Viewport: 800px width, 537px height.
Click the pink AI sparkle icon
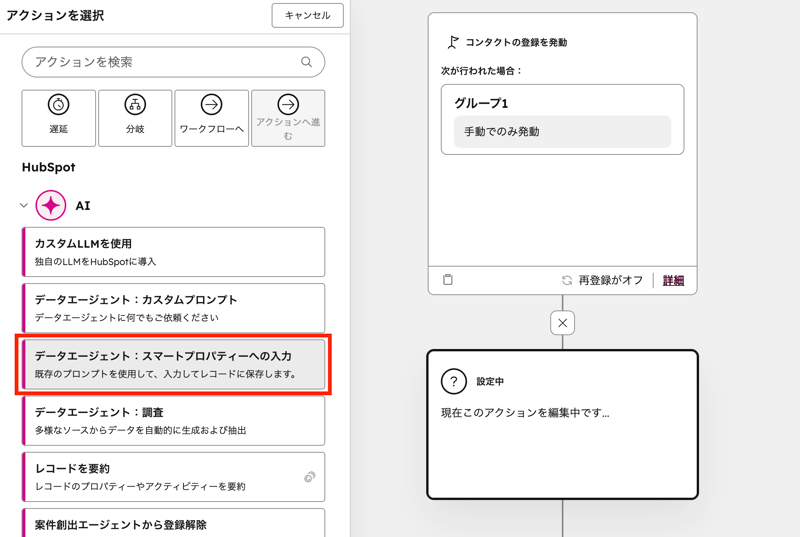click(51, 206)
